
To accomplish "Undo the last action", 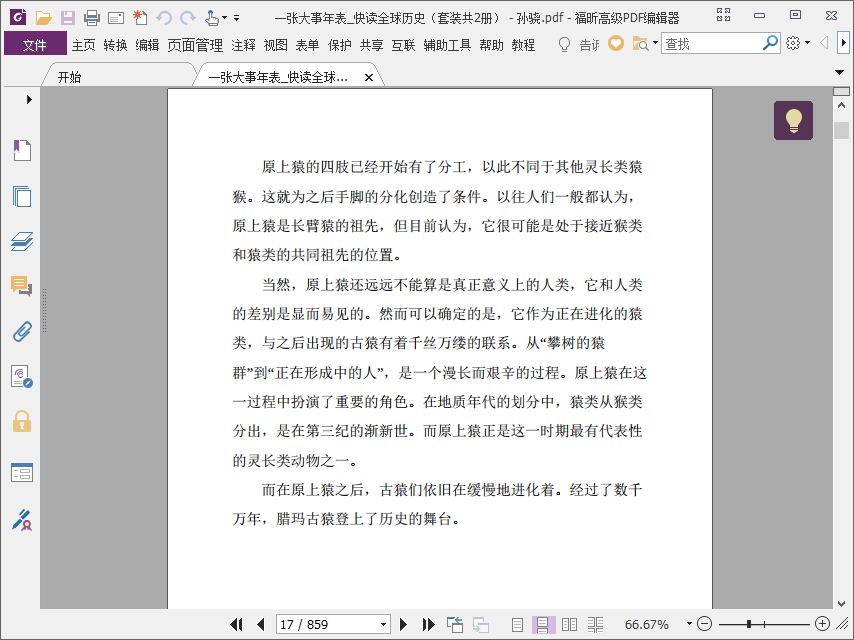I will (x=164, y=18).
